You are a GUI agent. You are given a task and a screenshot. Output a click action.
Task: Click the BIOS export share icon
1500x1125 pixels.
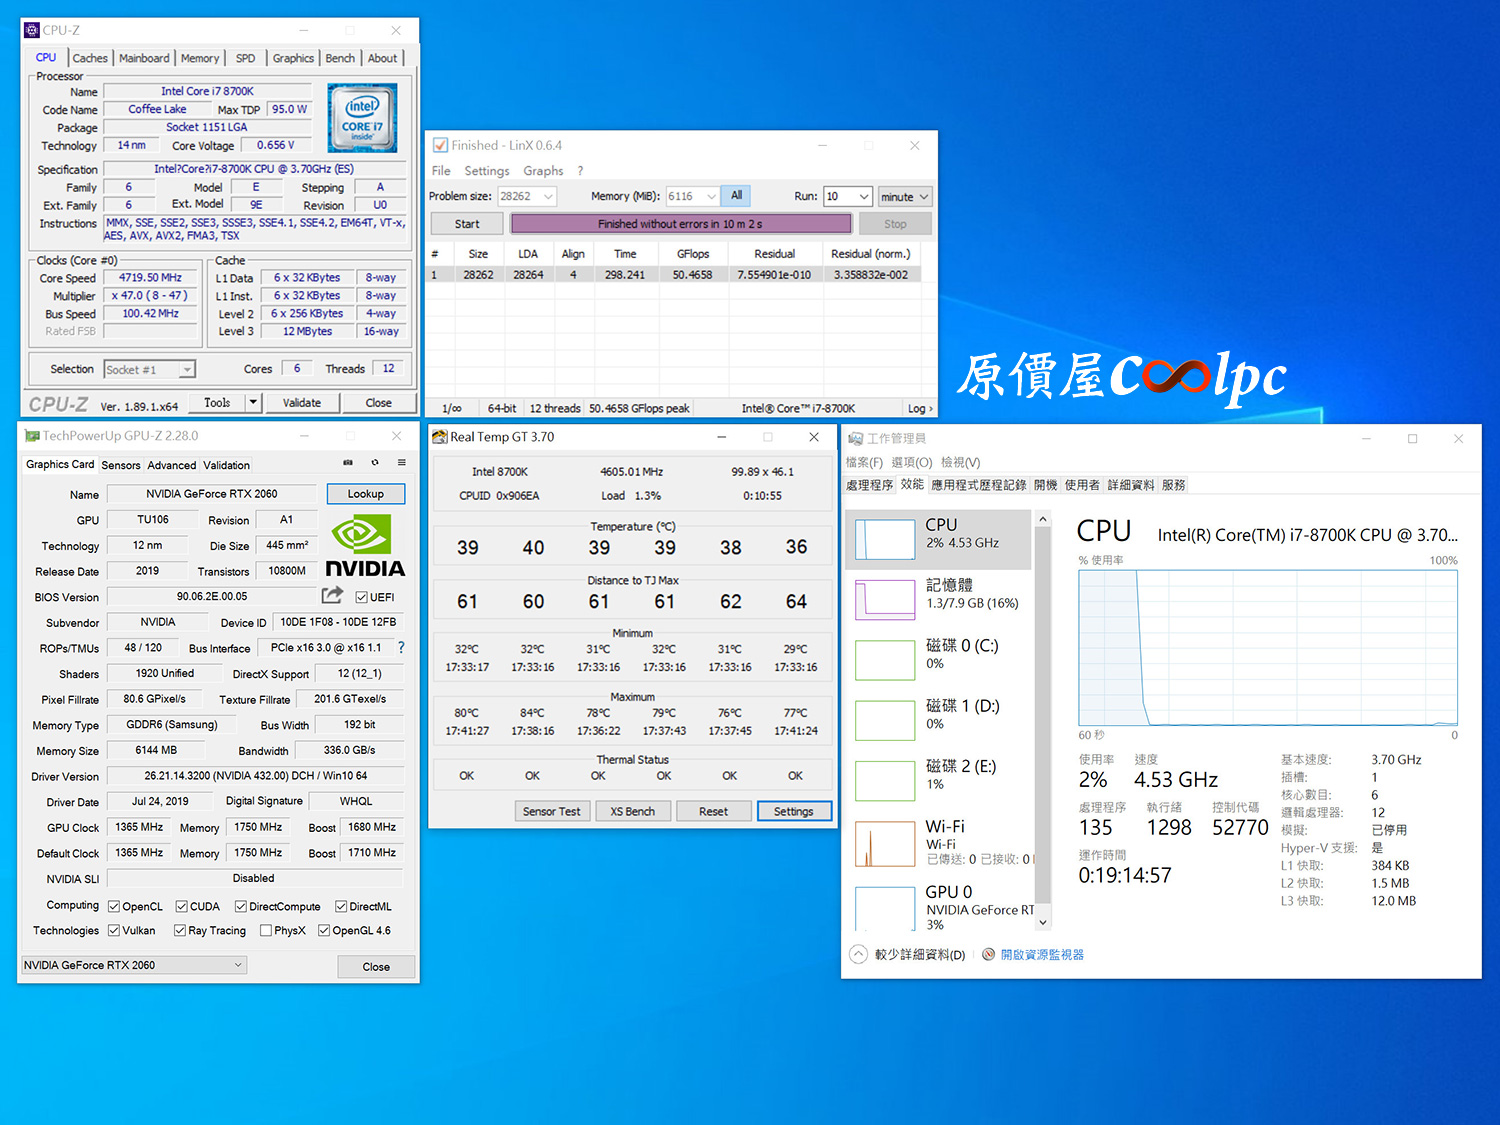332,596
